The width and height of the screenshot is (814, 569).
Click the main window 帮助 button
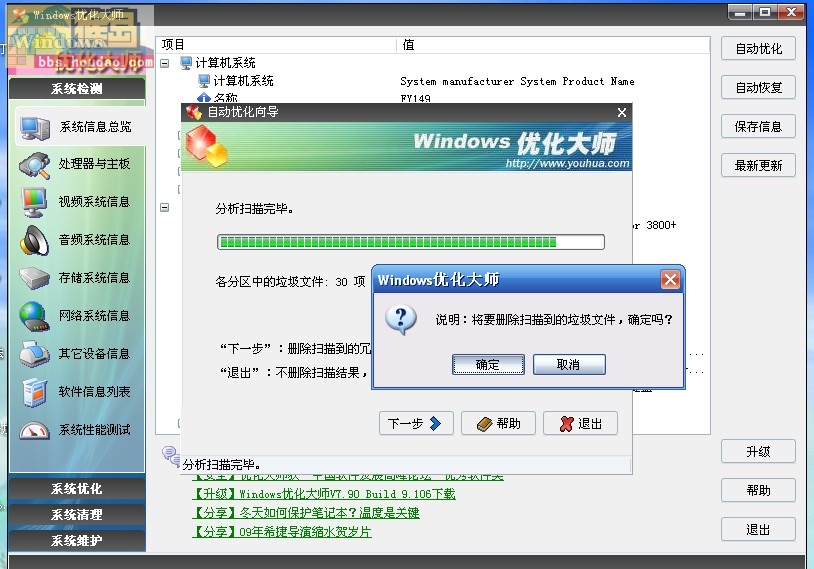[758, 491]
